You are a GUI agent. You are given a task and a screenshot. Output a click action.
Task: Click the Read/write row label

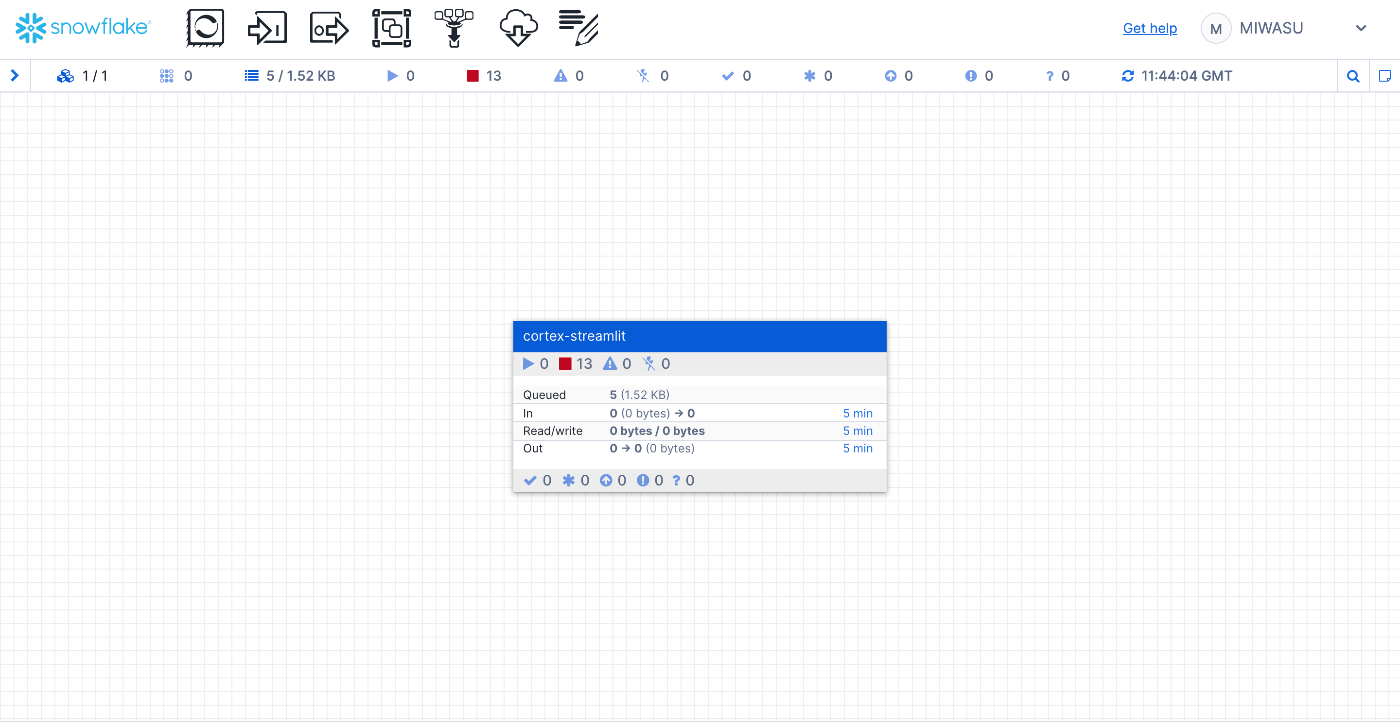[553, 431]
